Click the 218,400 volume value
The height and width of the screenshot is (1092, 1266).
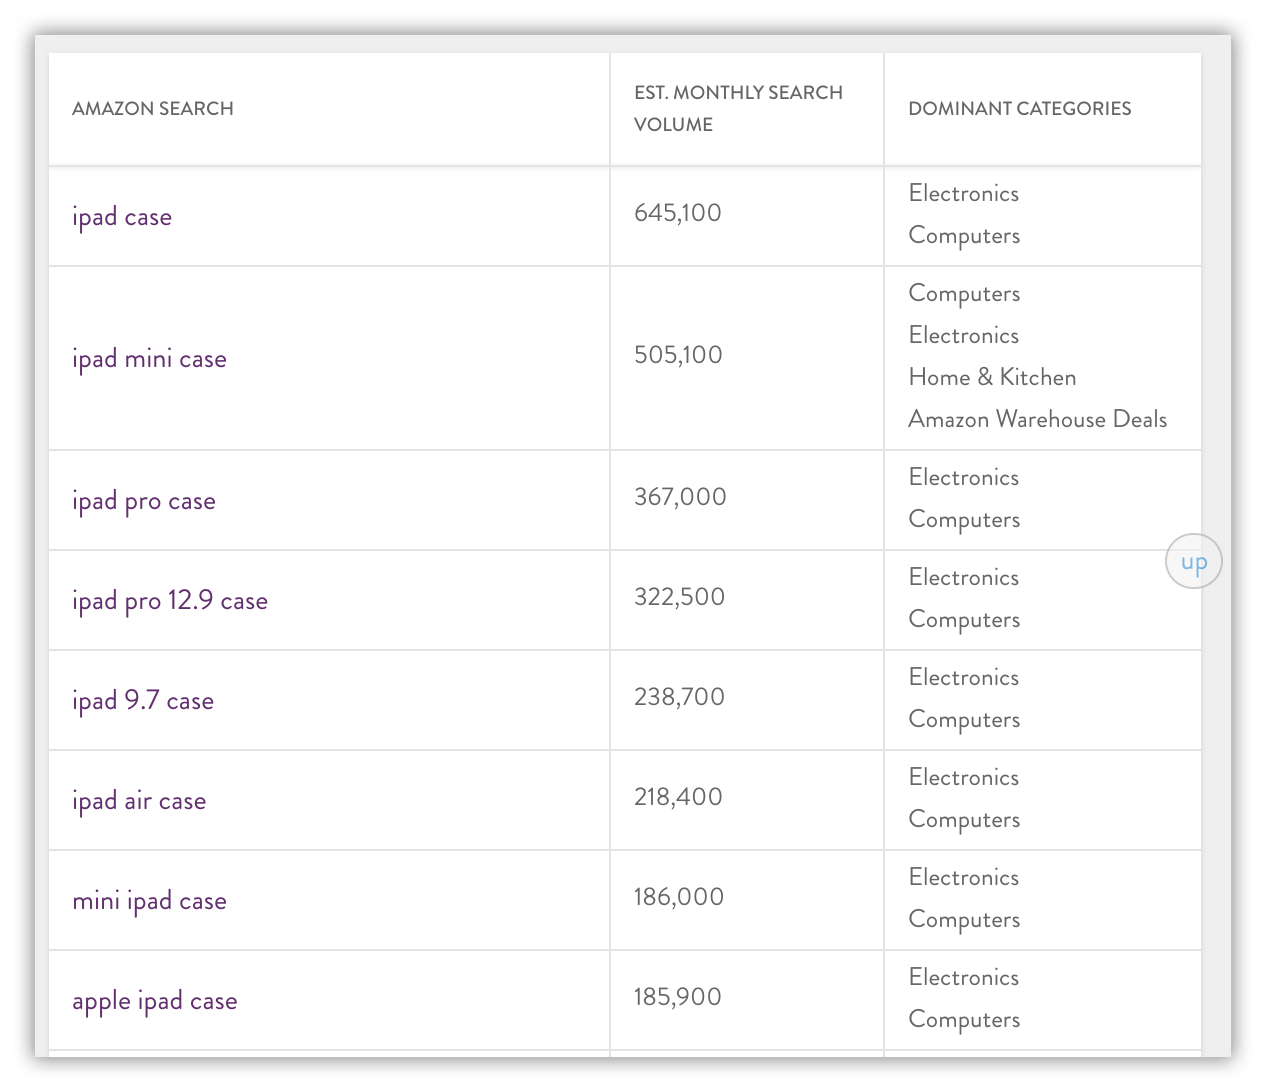[x=678, y=797]
